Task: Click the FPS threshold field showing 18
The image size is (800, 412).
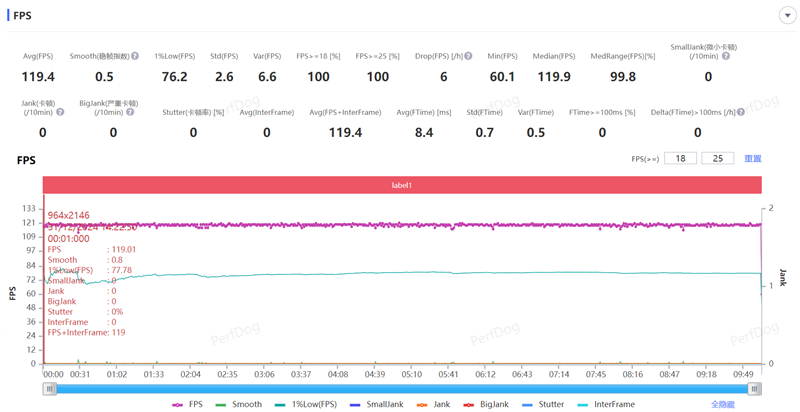Action: (x=680, y=159)
